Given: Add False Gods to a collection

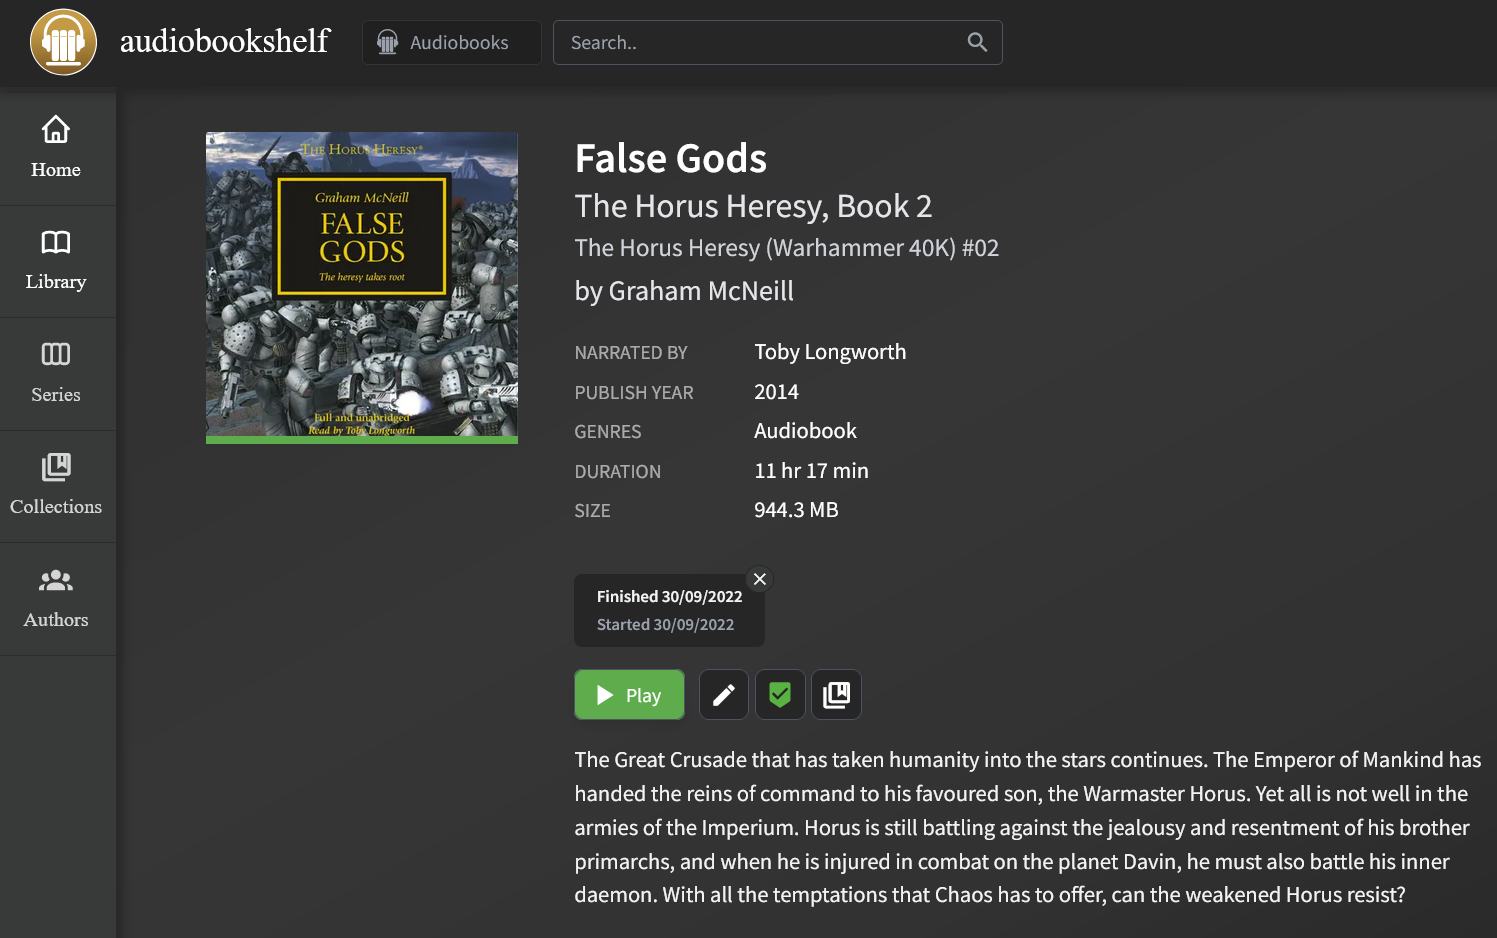Looking at the screenshot, I should 836,694.
